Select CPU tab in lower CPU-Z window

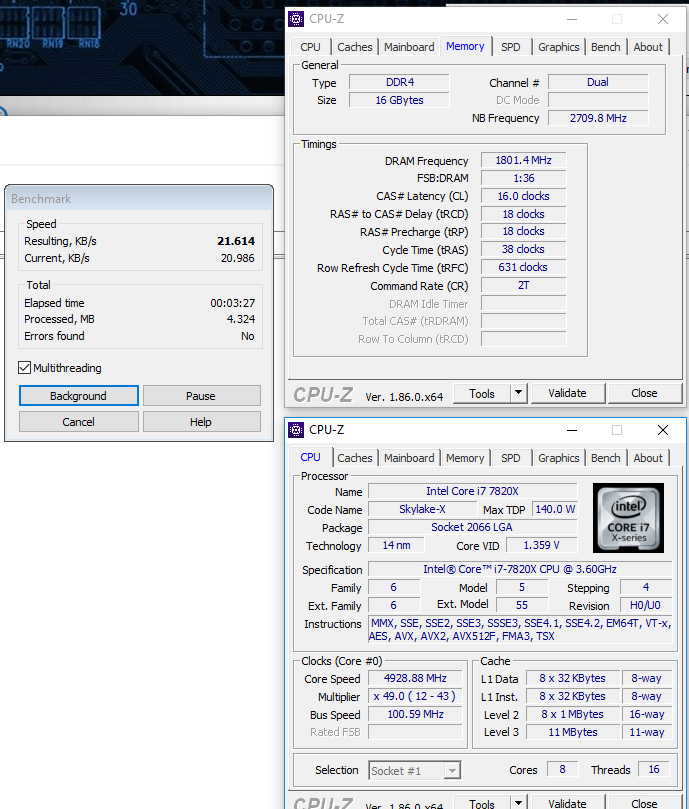pyautogui.click(x=310, y=457)
